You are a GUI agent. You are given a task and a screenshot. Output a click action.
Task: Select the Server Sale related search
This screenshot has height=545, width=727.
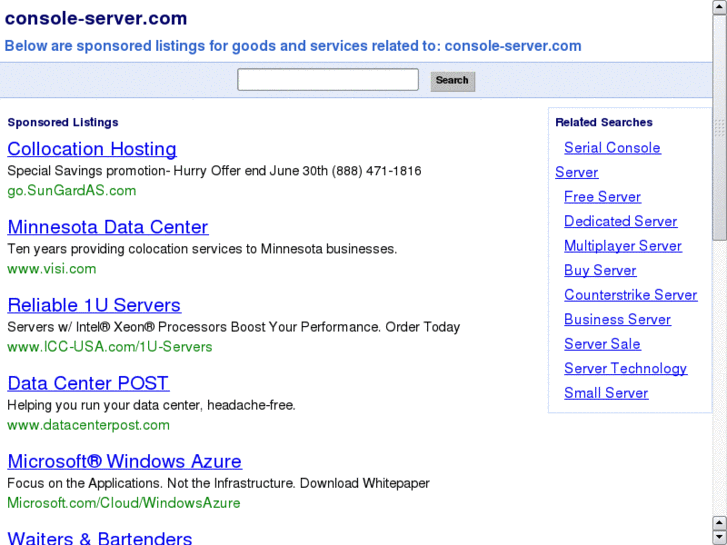(602, 344)
